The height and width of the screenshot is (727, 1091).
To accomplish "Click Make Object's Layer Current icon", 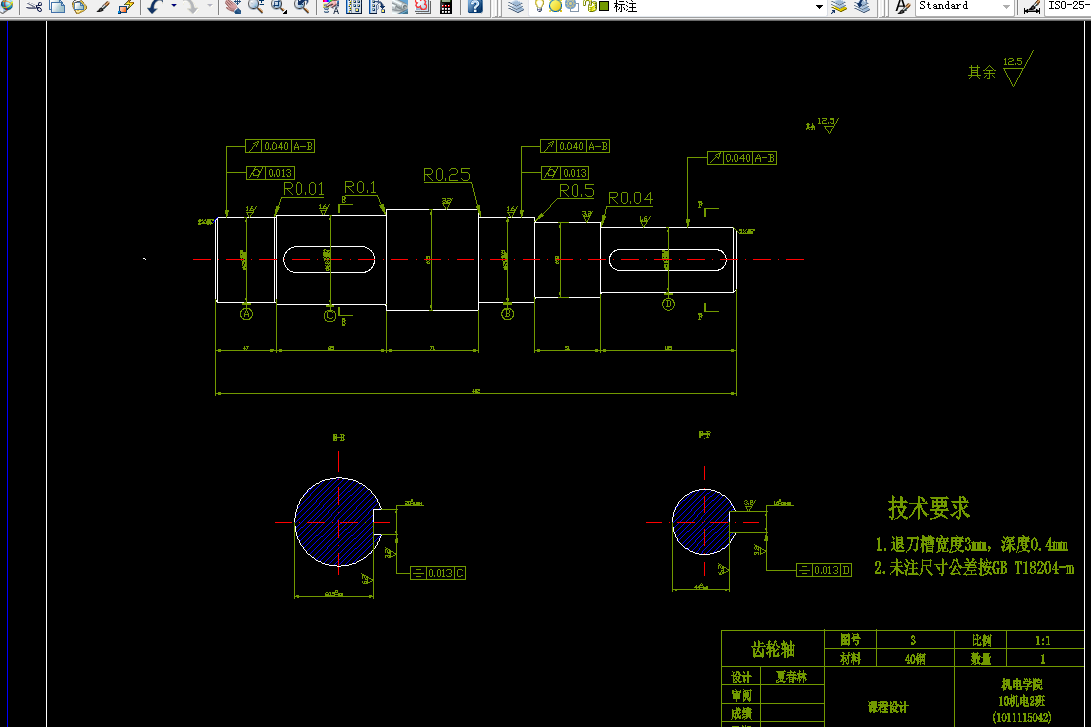I will pyautogui.click(x=838, y=7).
